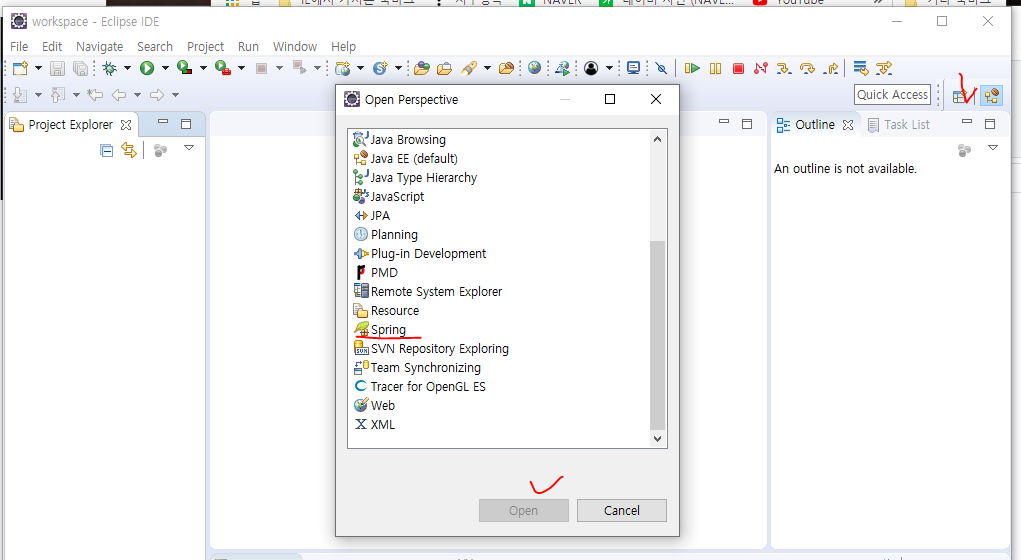Click the Resume debug icon

click(692, 68)
